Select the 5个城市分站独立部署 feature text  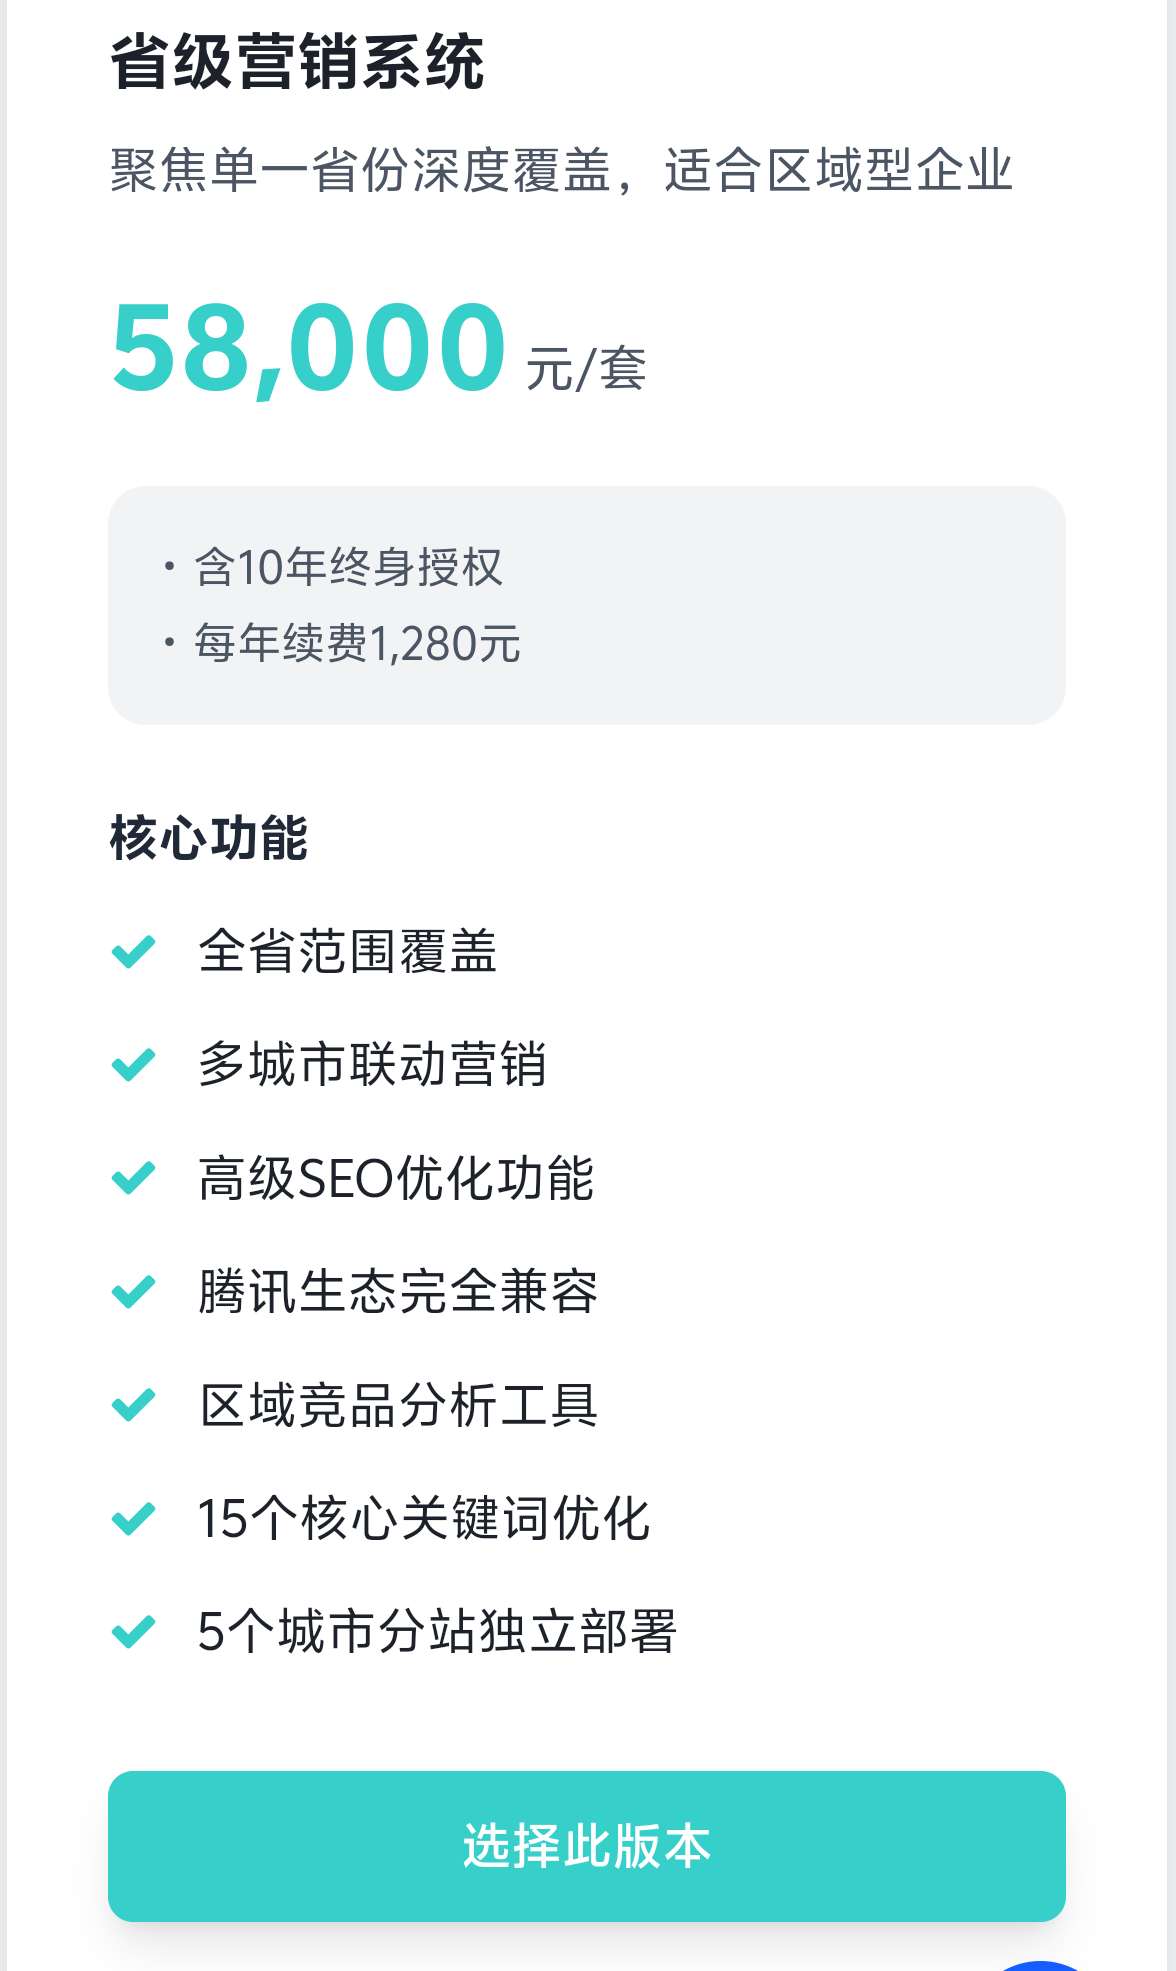(437, 1631)
